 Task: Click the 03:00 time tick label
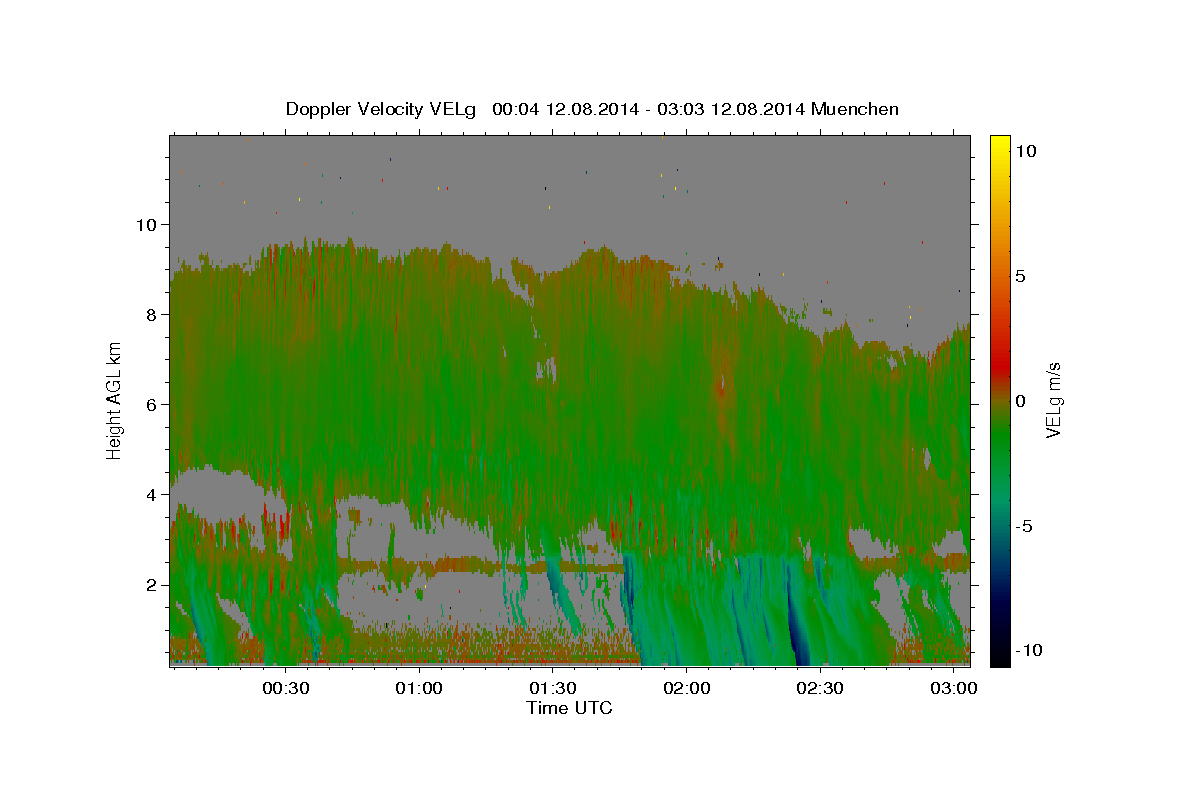click(x=955, y=689)
